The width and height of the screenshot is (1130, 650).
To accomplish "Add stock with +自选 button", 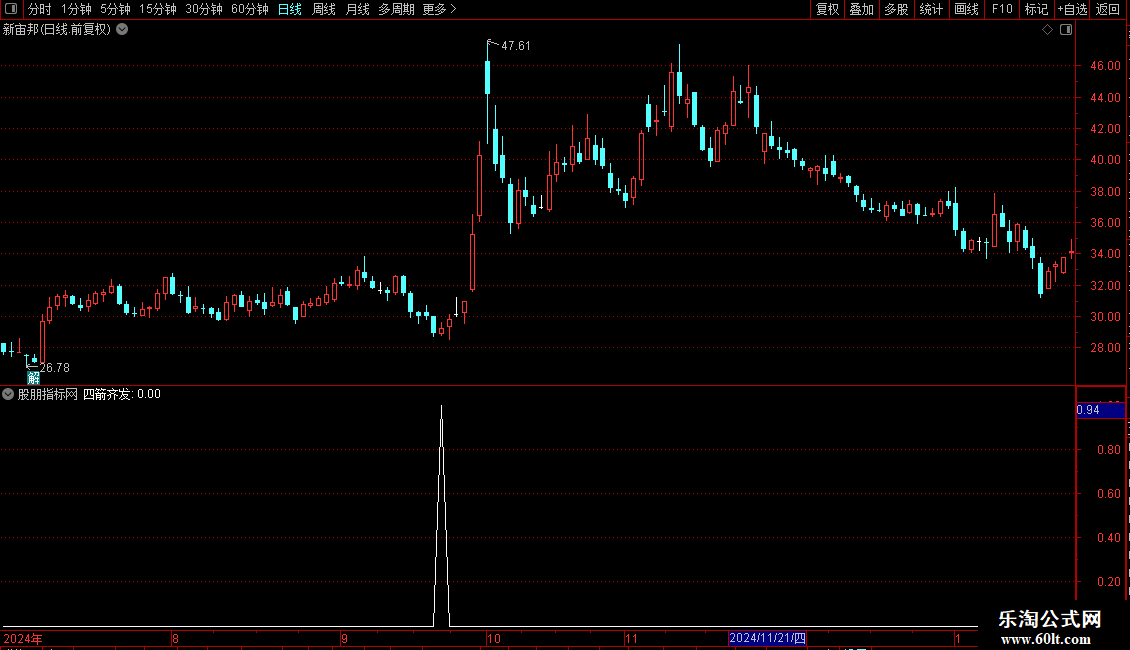I will click(x=1072, y=9).
